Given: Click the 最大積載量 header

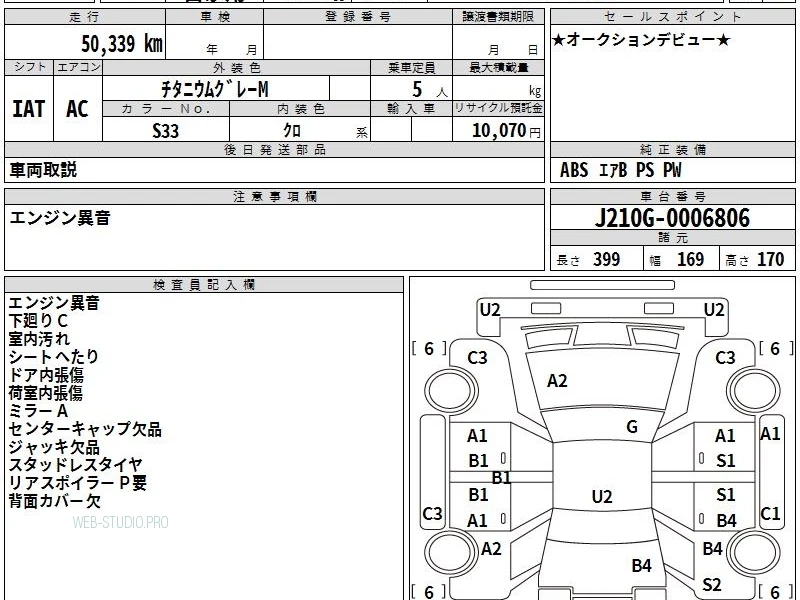Looking at the screenshot, I should (498, 67).
